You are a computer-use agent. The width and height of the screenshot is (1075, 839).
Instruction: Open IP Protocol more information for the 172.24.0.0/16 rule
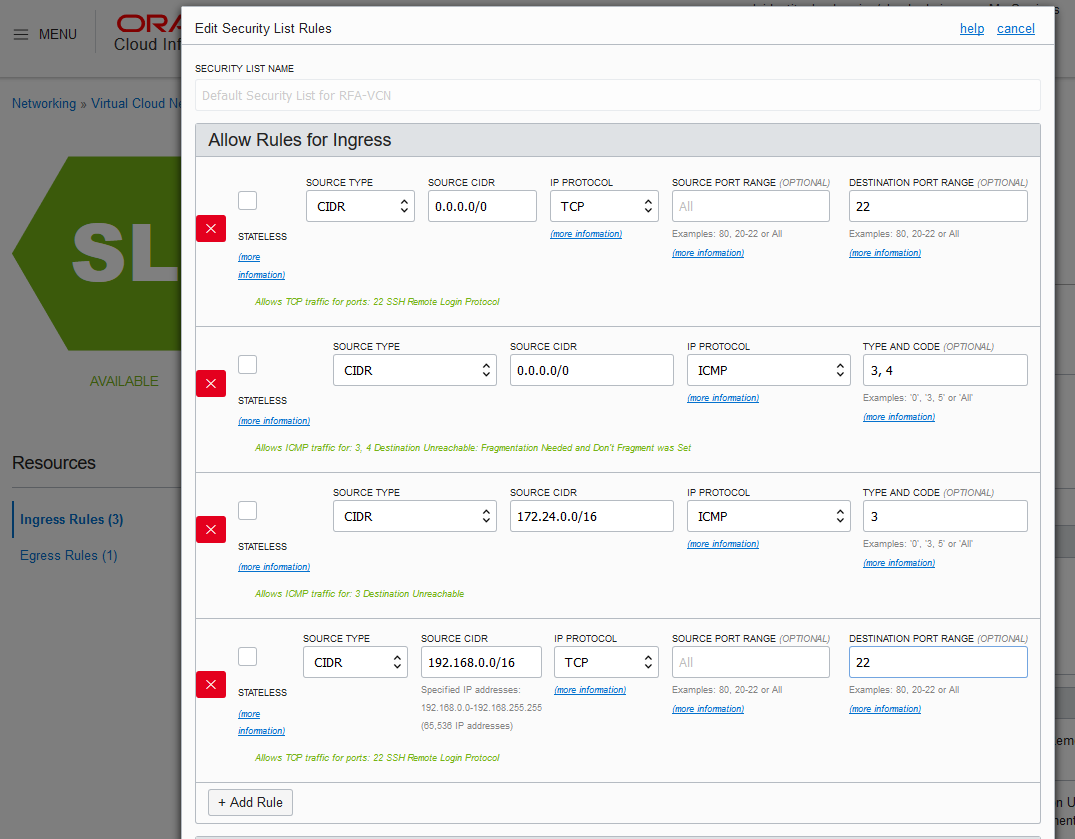(x=723, y=544)
